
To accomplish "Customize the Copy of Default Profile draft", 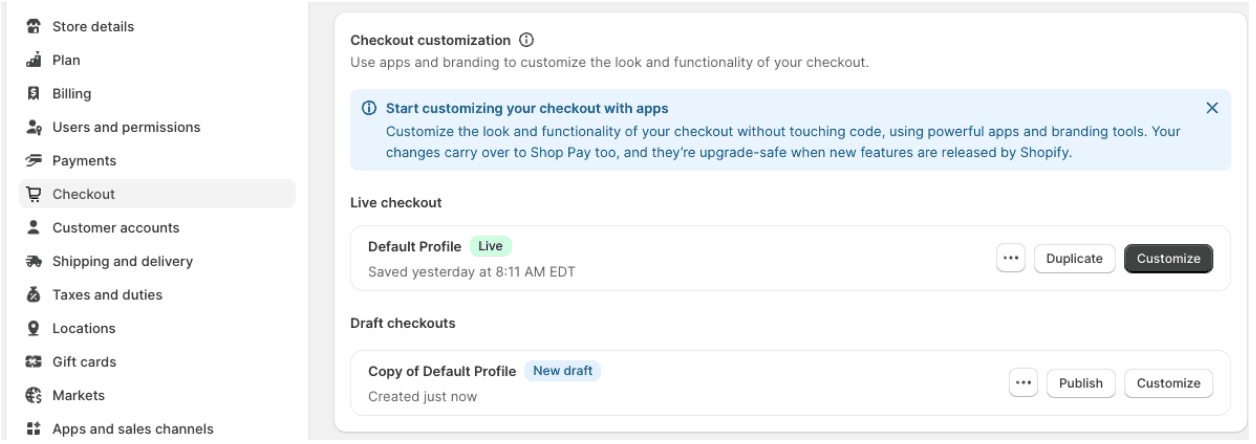I will pyautogui.click(x=1168, y=383).
